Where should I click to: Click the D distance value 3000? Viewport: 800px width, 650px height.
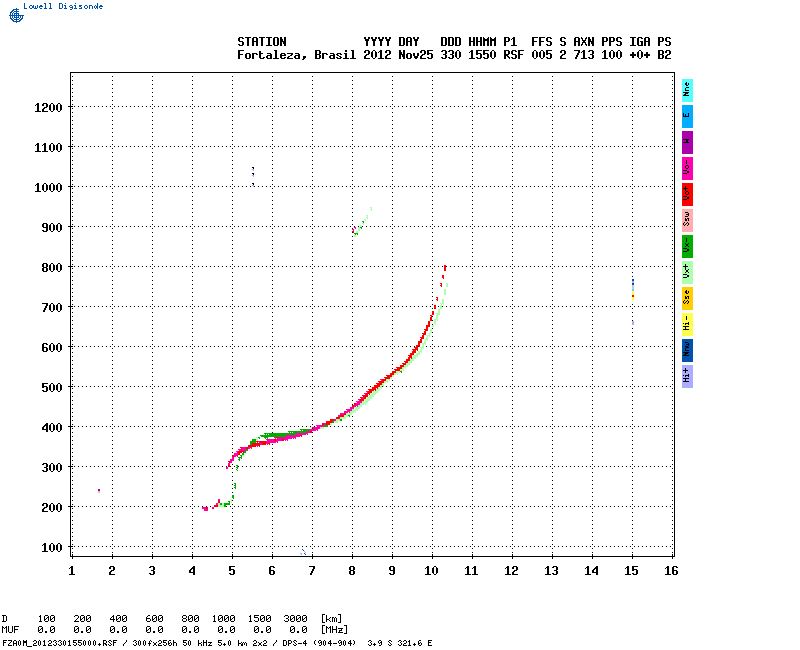click(x=295, y=619)
